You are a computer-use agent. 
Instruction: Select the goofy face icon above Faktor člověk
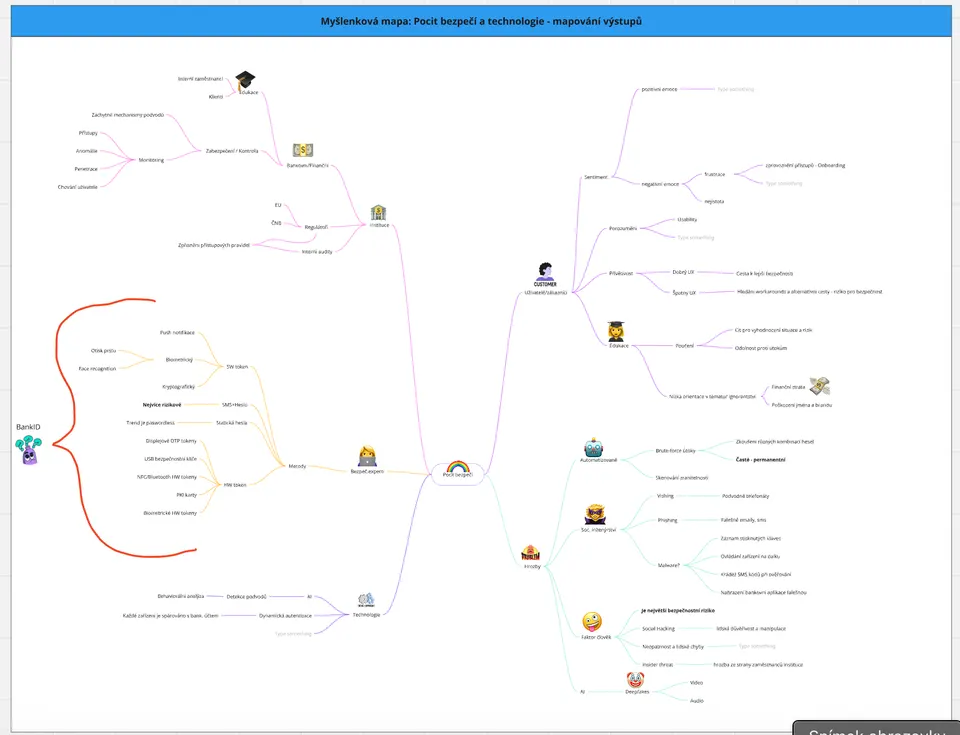[x=592, y=622]
